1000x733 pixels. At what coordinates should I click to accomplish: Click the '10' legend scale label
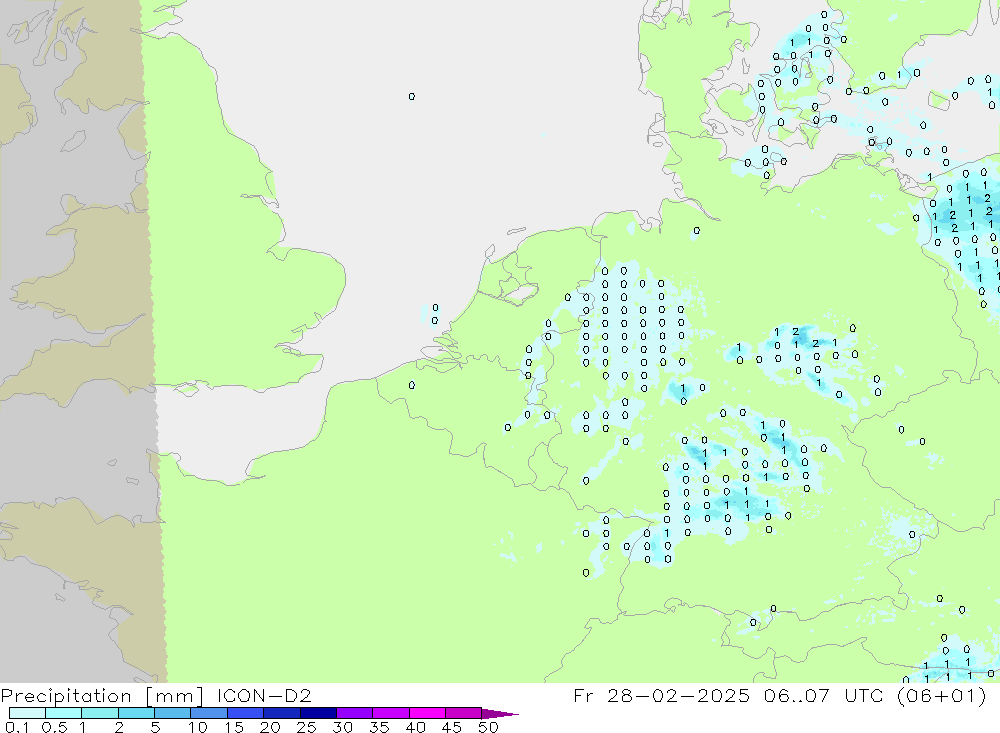pyautogui.click(x=198, y=727)
